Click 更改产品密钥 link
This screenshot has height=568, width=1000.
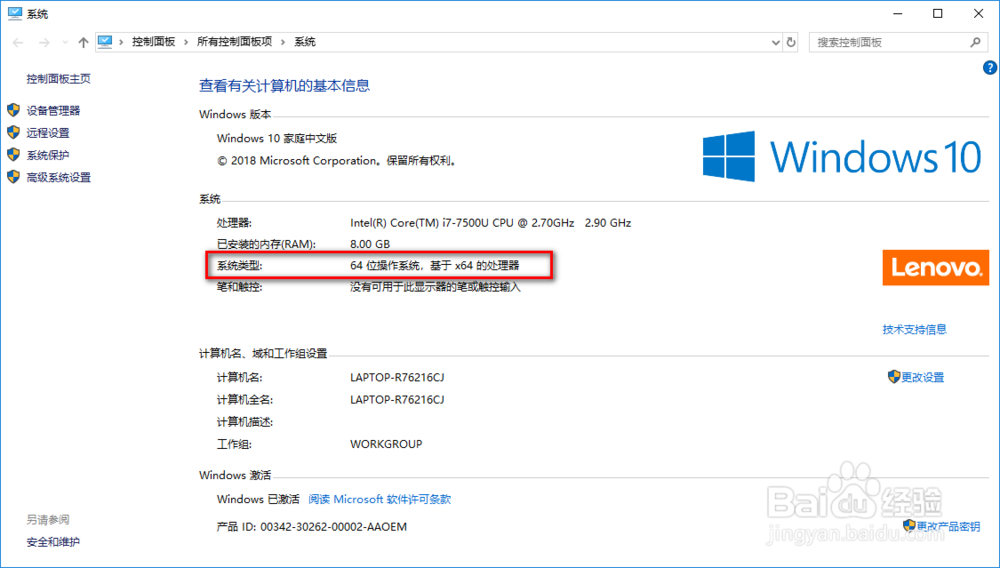pyautogui.click(x=948, y=527)
